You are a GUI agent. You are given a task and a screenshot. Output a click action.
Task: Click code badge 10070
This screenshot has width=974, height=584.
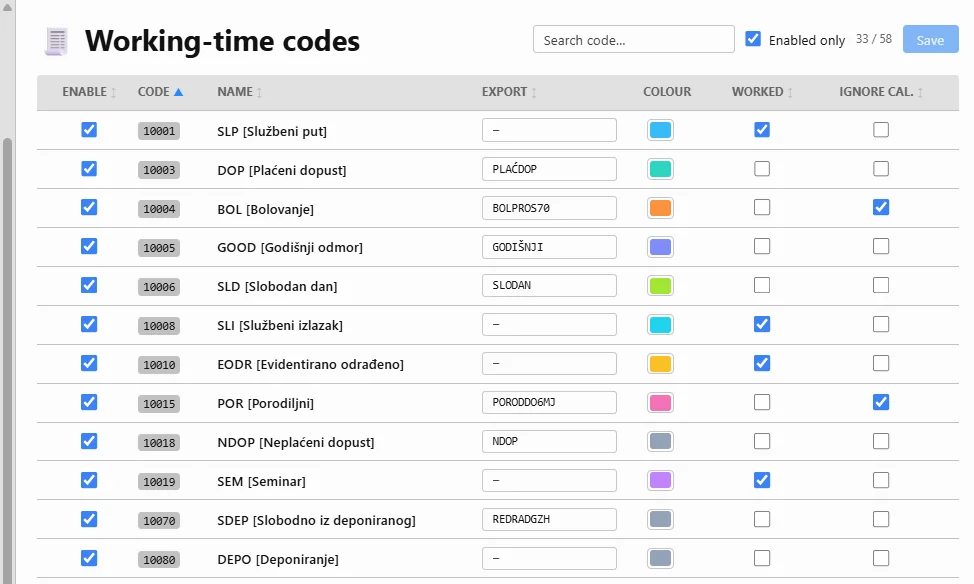[x=159, y=521]
